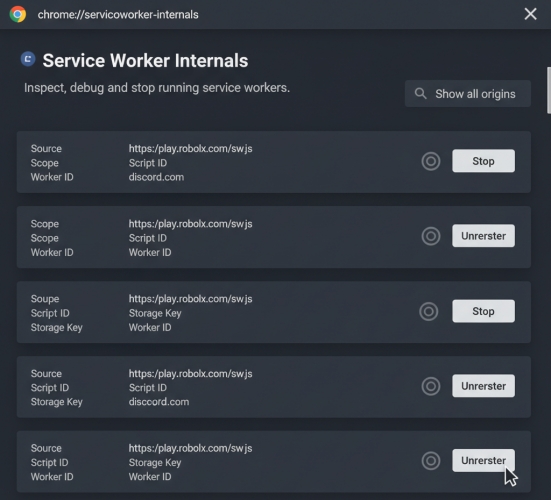Click the chrome://servicoworker-internals address text
Screen dimensions: 551x500
pos(118,14)
